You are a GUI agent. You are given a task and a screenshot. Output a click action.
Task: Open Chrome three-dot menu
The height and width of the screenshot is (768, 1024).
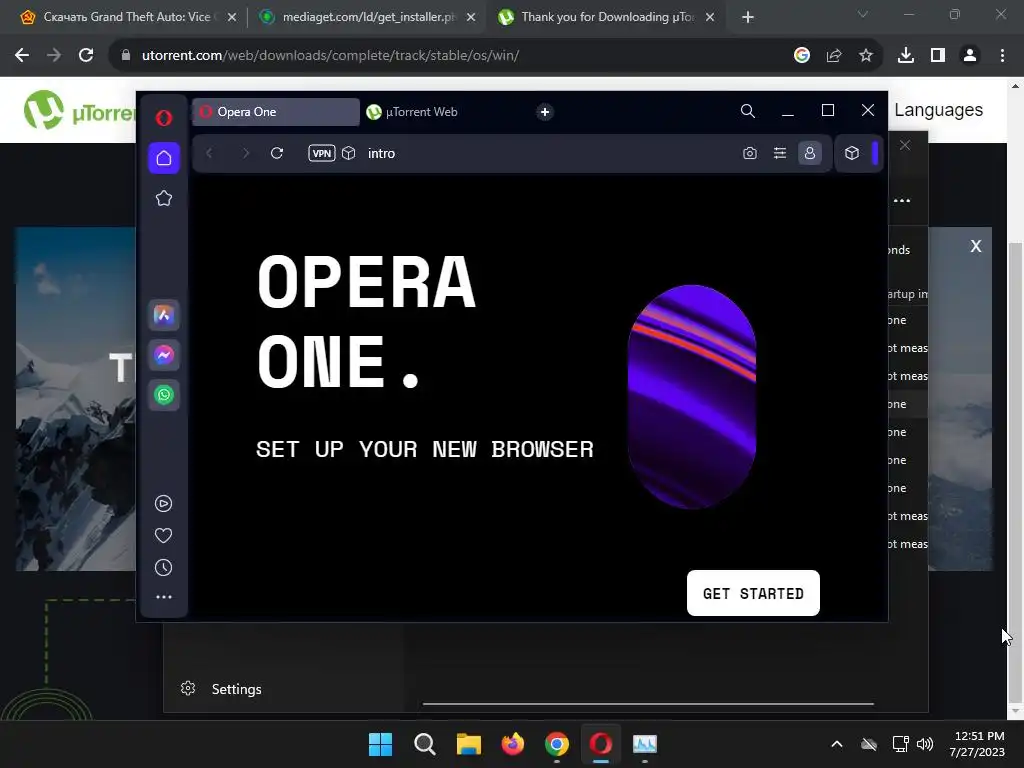pos(1002,56)
